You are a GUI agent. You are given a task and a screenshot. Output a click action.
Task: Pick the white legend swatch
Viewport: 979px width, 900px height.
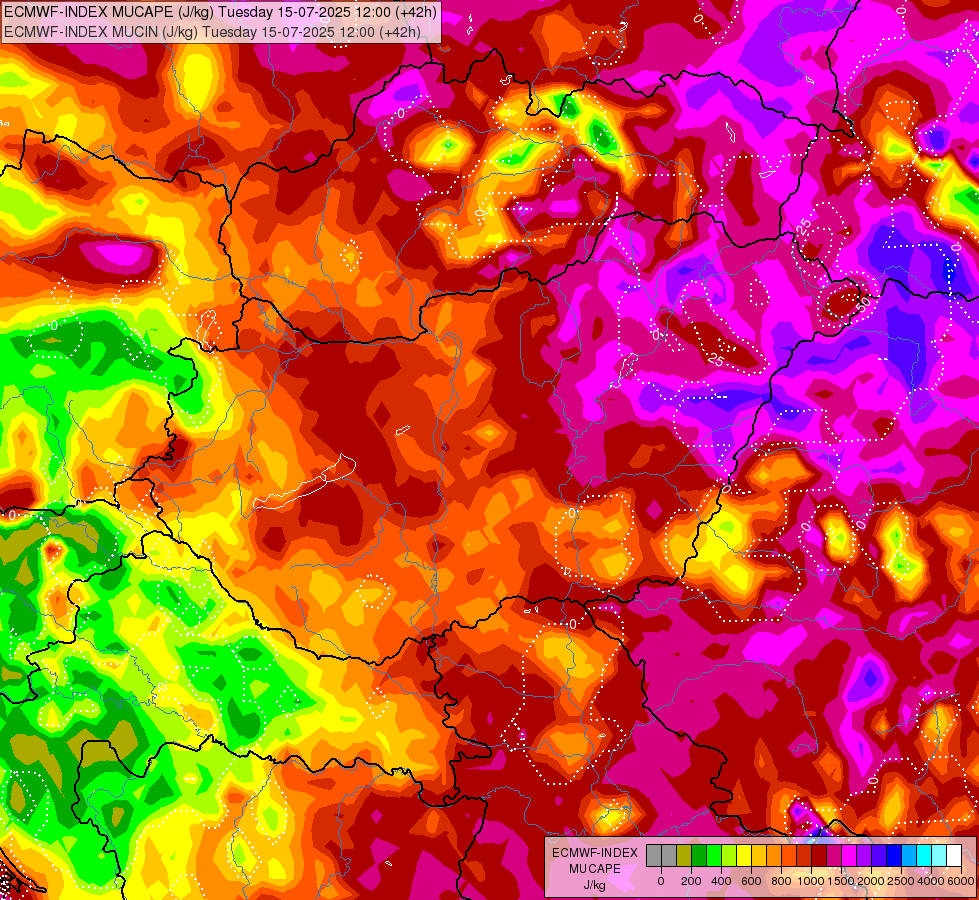954,855
